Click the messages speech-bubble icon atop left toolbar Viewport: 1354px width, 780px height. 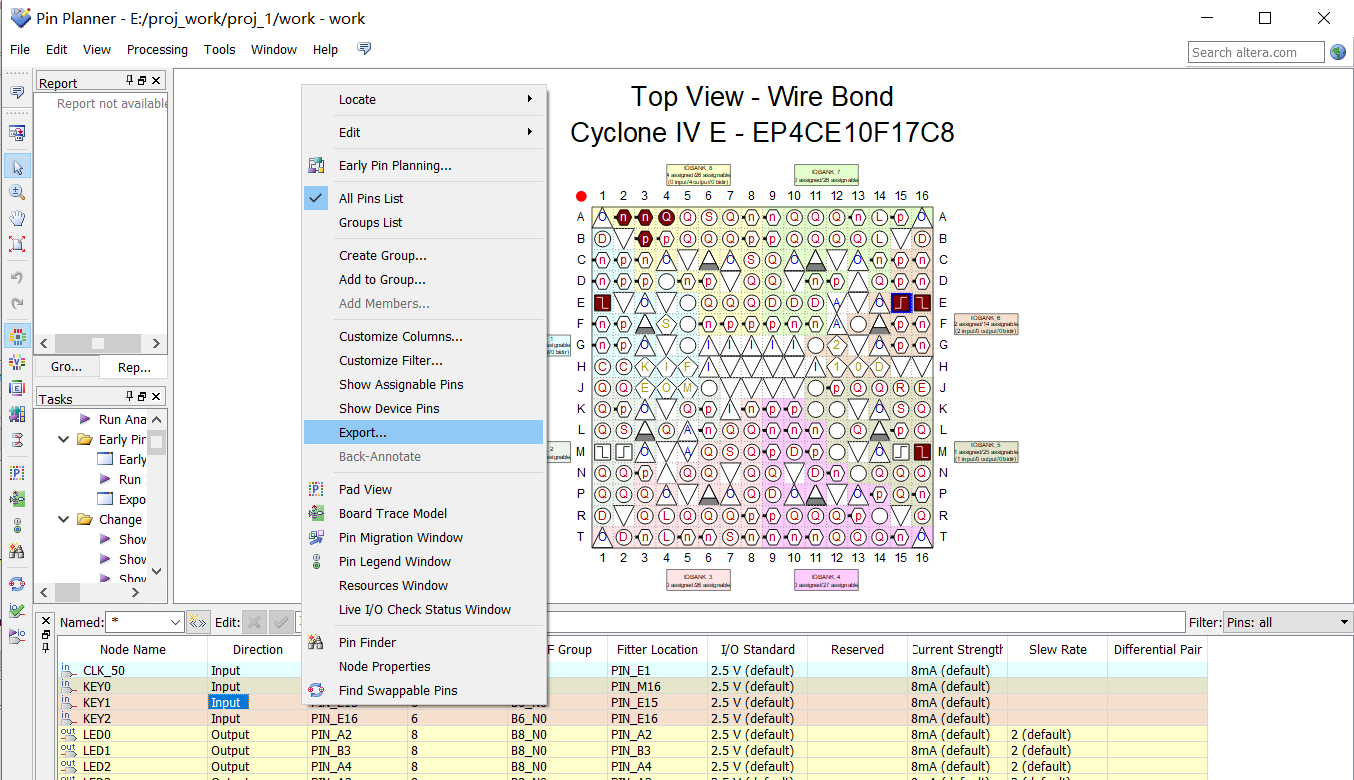point(17,92)
